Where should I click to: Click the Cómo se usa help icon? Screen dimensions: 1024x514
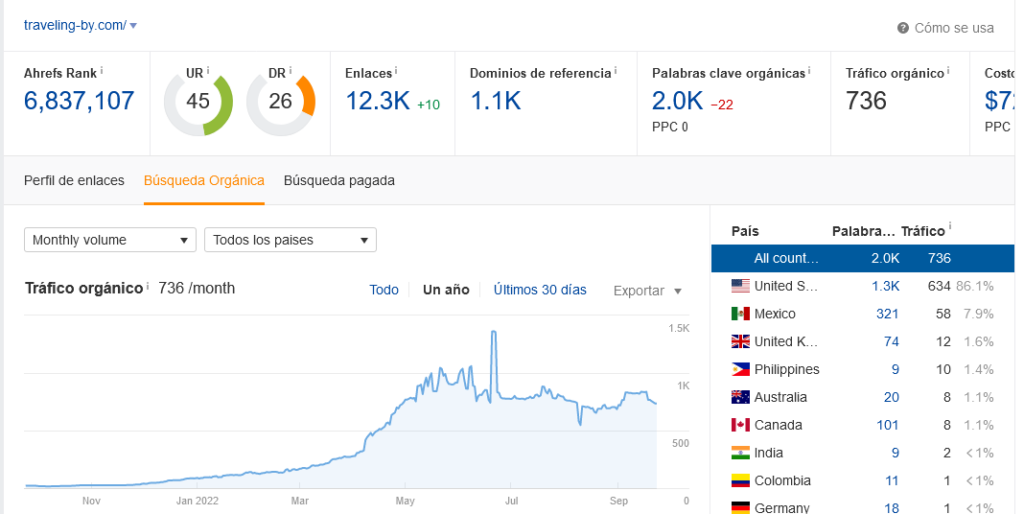[x=903, y=28]
